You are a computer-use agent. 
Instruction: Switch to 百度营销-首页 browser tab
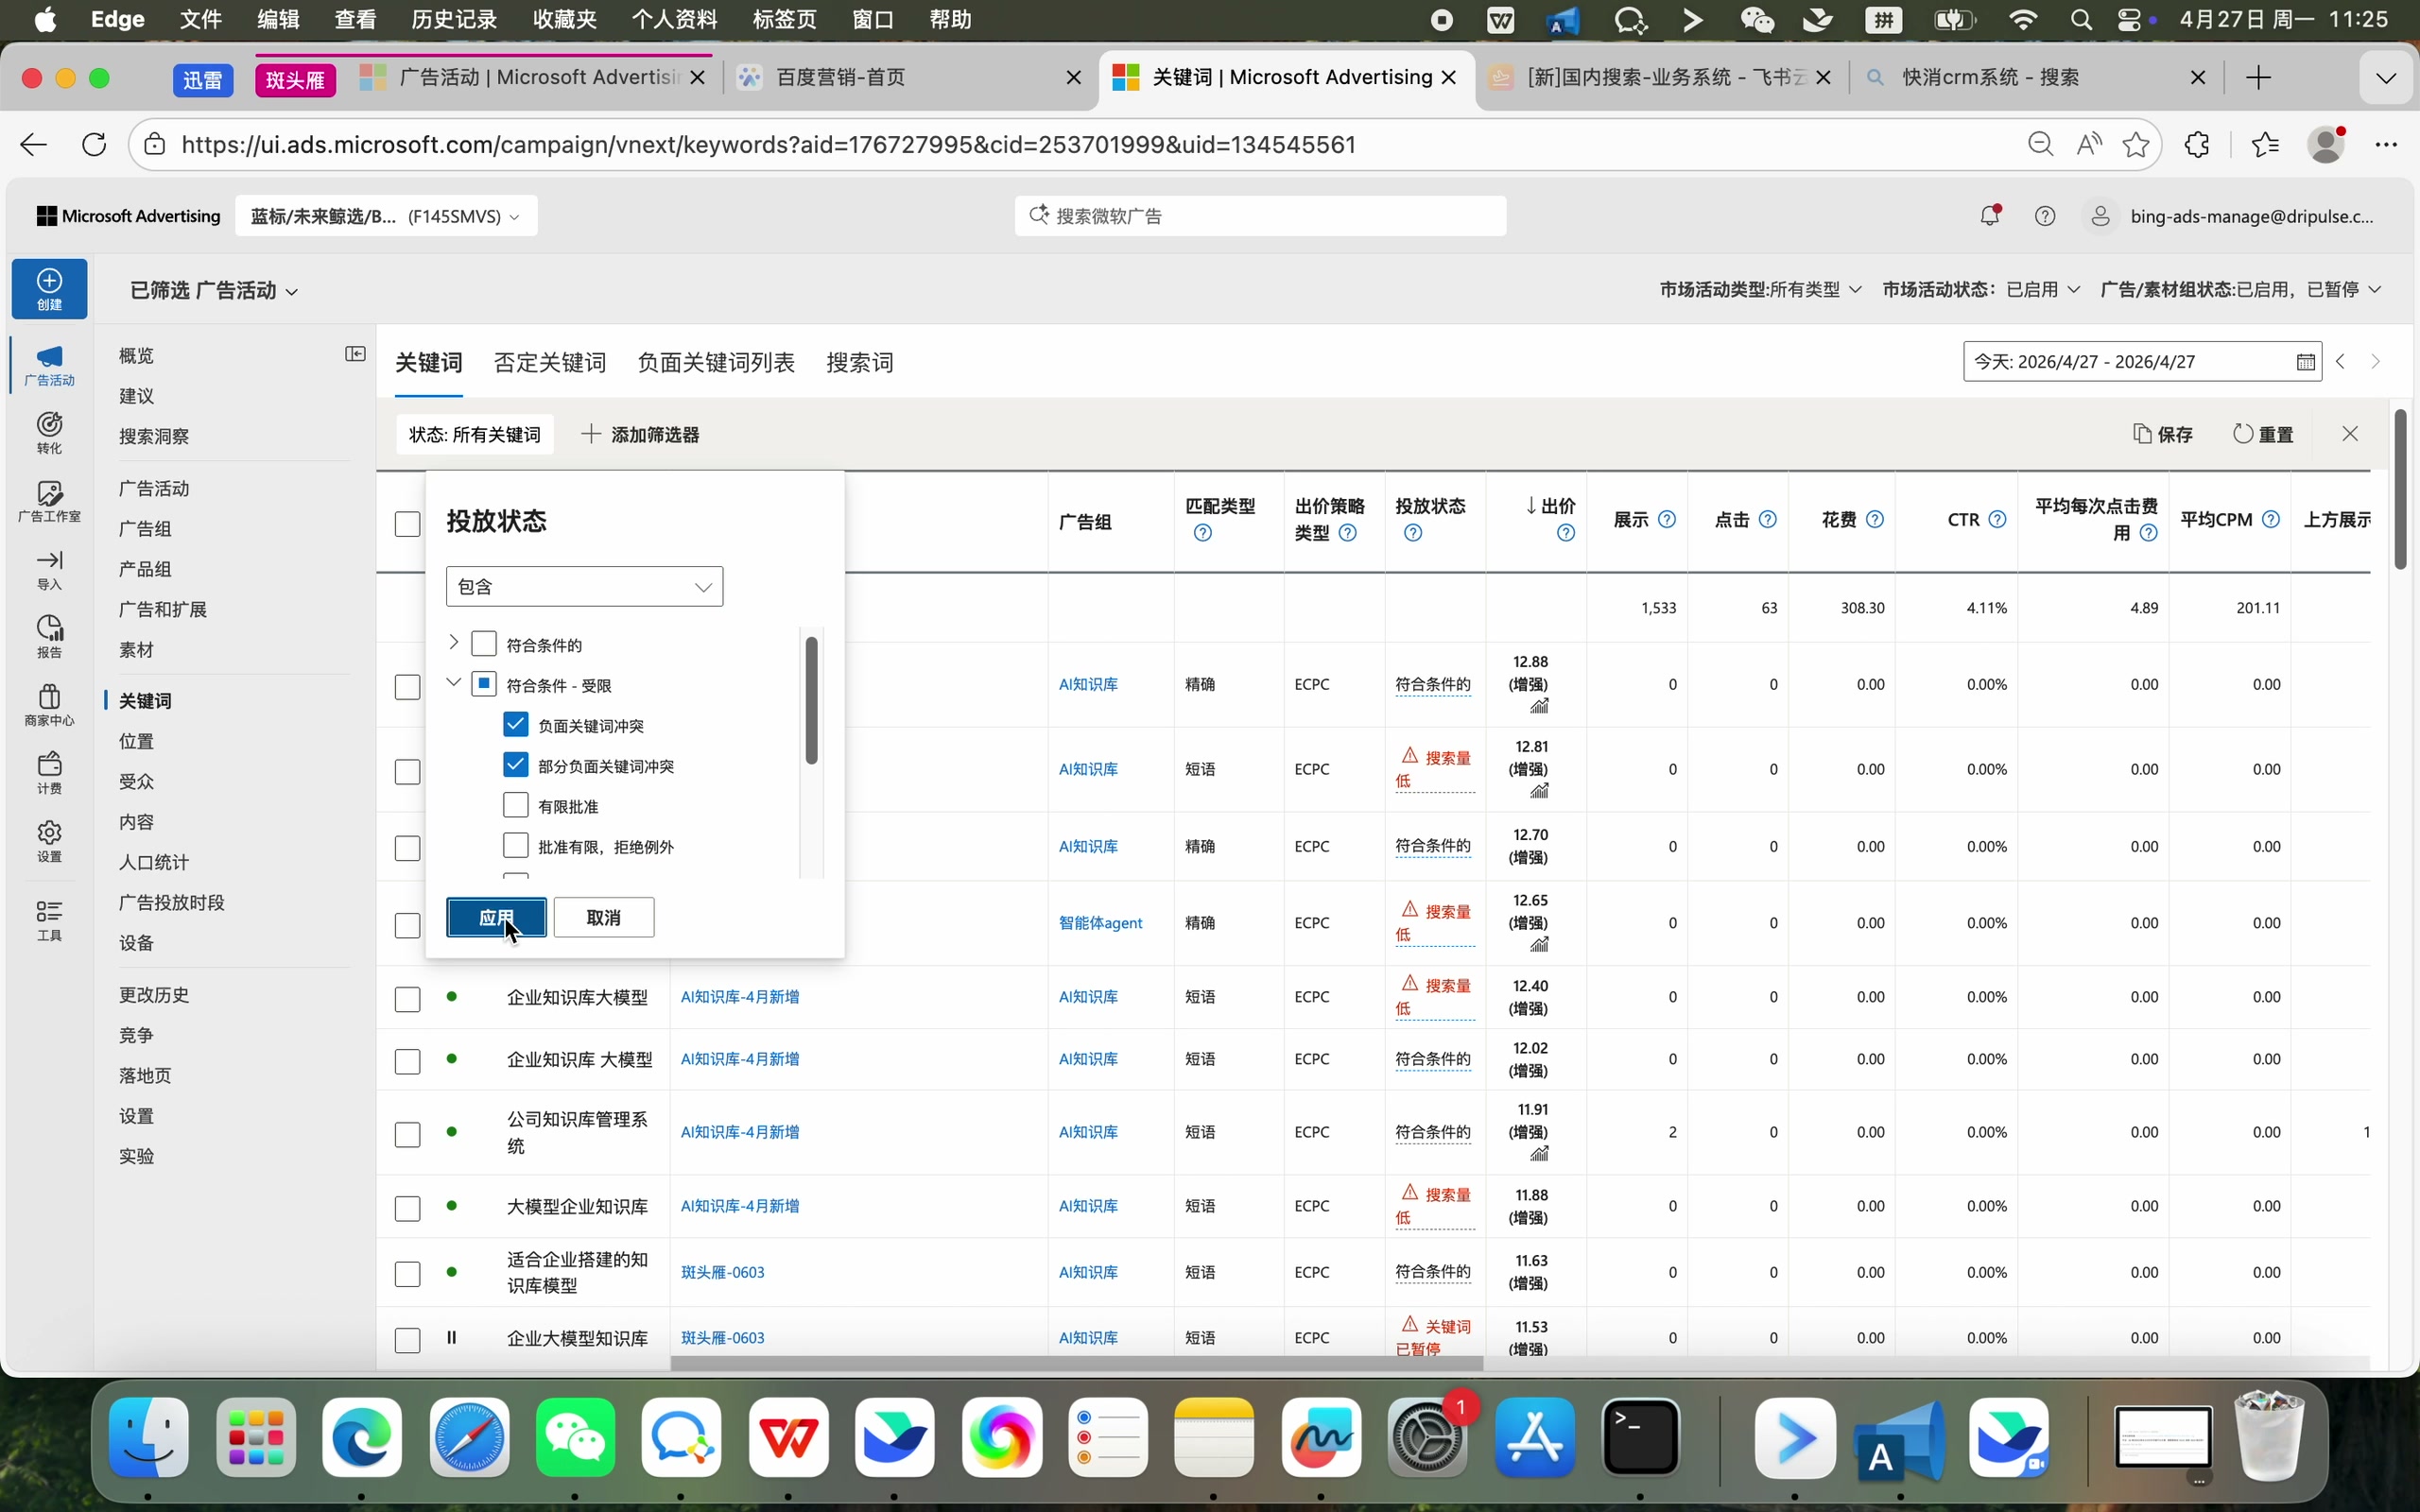click(x=908, y=78)
